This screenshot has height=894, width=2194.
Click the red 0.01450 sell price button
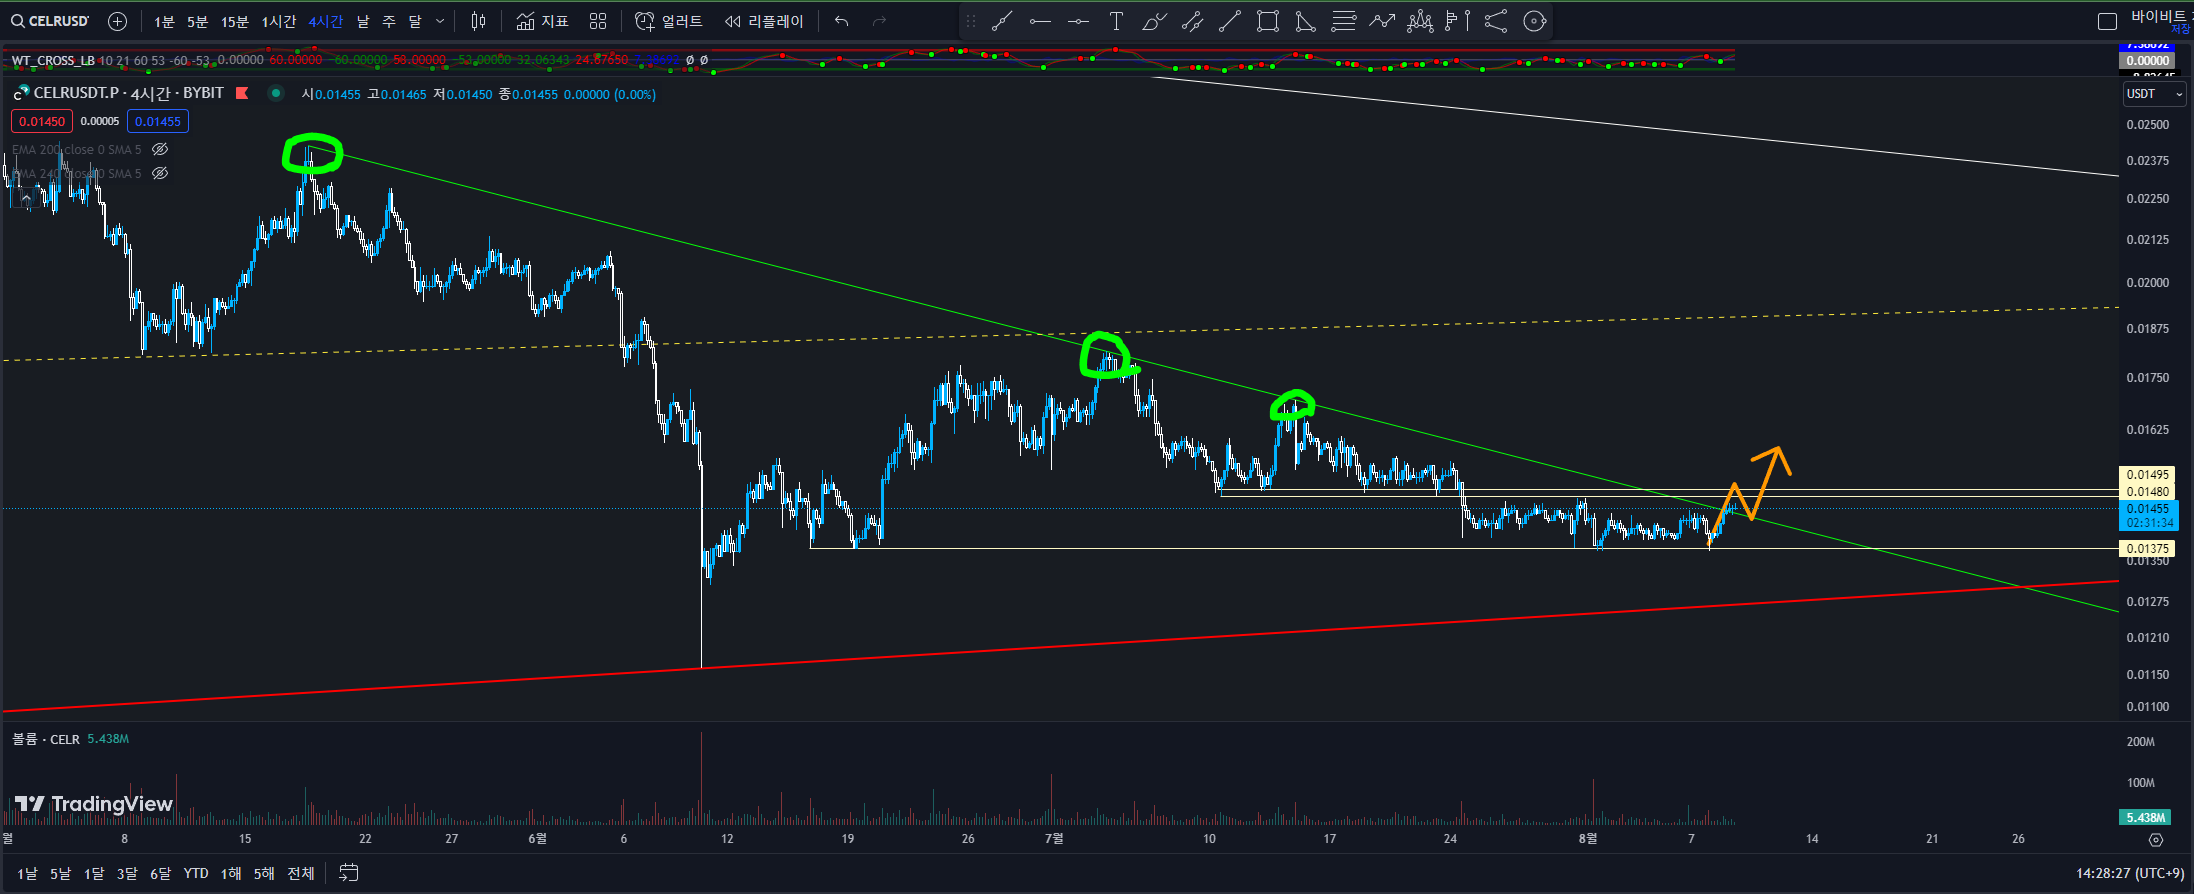[42, 121]
